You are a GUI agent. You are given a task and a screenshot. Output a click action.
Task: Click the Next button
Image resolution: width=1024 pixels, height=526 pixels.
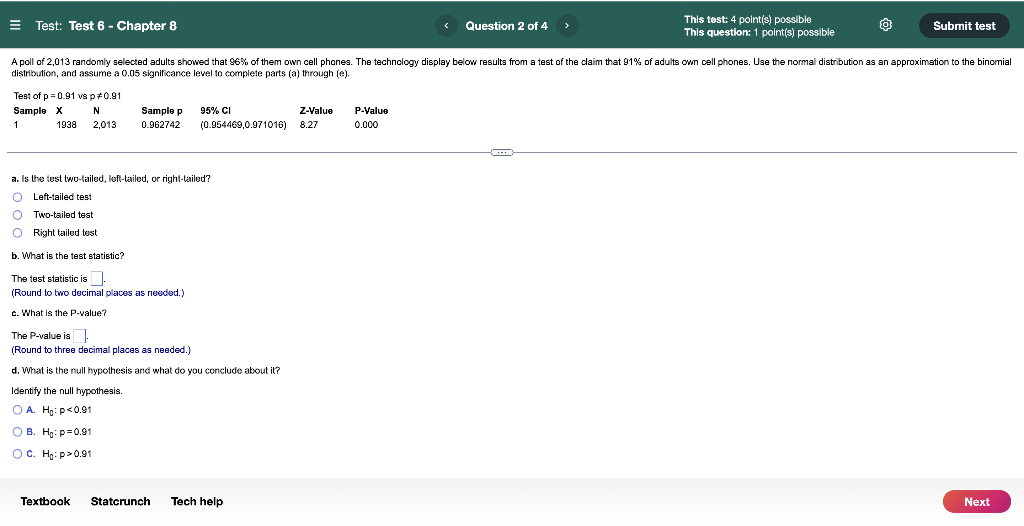coord(976,502)
